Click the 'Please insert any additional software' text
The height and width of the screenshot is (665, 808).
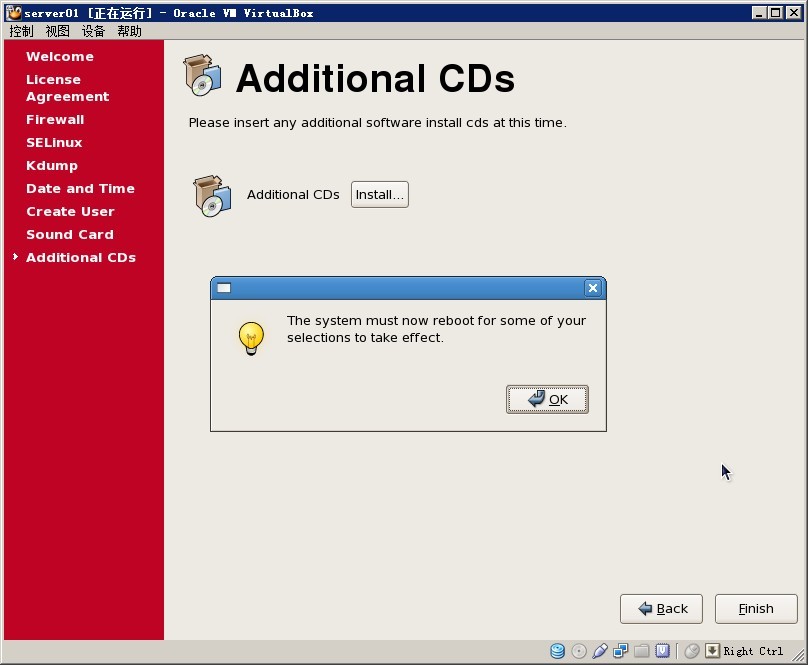pyautogui.click(x=377, y=123)
